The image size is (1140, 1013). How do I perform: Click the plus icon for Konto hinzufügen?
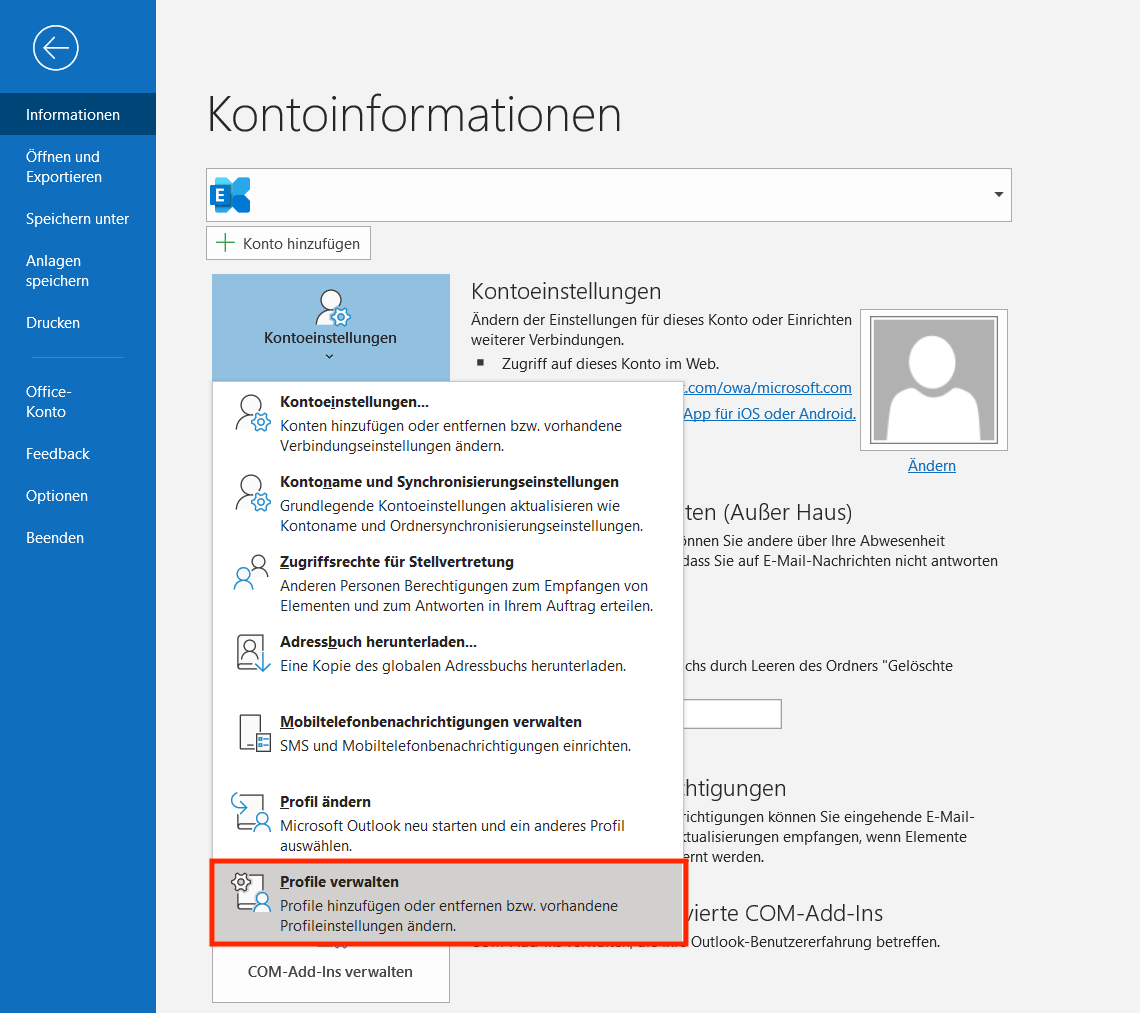(226, 243)
